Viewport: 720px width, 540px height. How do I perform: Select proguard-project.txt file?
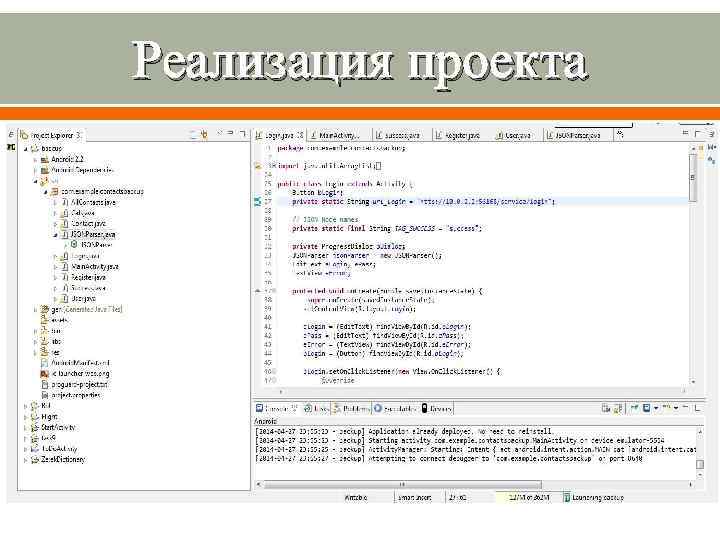[x=79, y=385]
